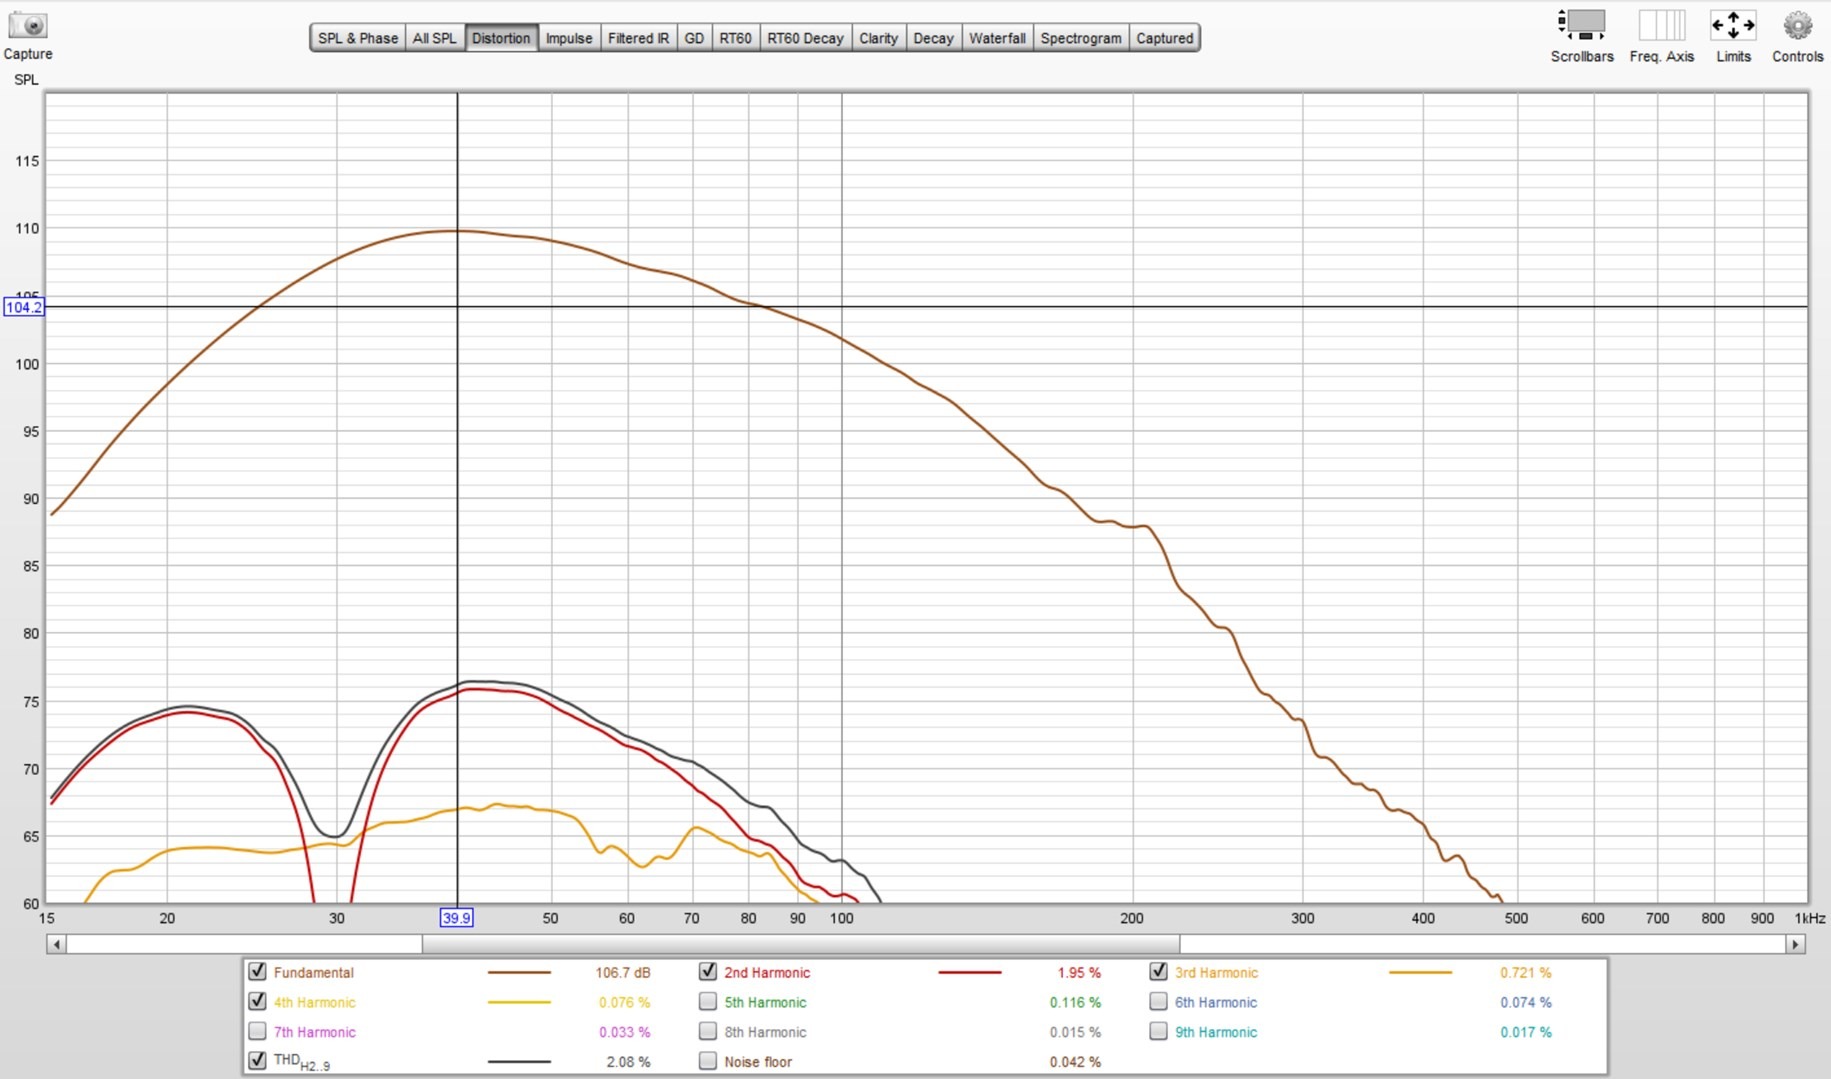
Task: Click the Fundamental brown line swatch
Action: [x=519, y=972]
